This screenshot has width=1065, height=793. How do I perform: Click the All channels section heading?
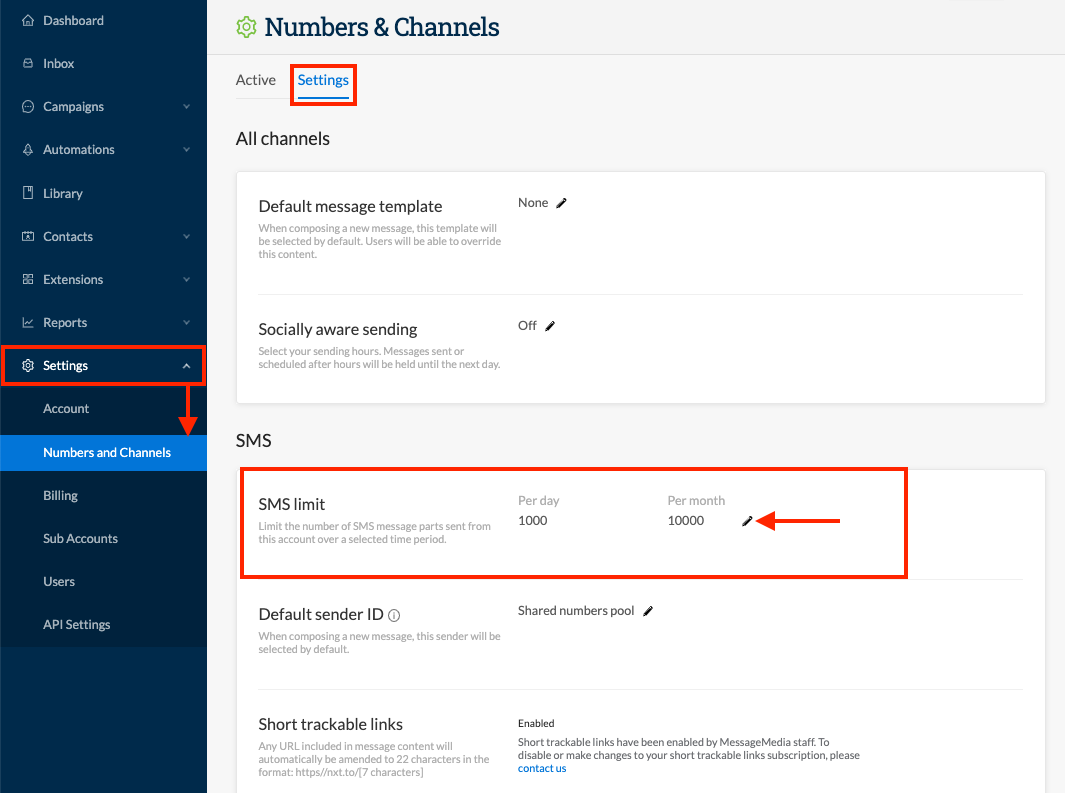[283, 139]
